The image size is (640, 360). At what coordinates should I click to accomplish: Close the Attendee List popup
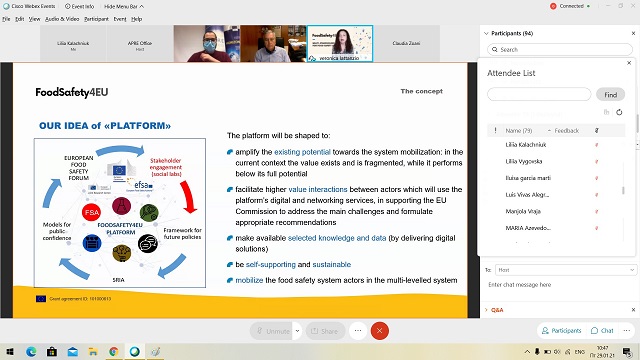click(x=629, y=63)
